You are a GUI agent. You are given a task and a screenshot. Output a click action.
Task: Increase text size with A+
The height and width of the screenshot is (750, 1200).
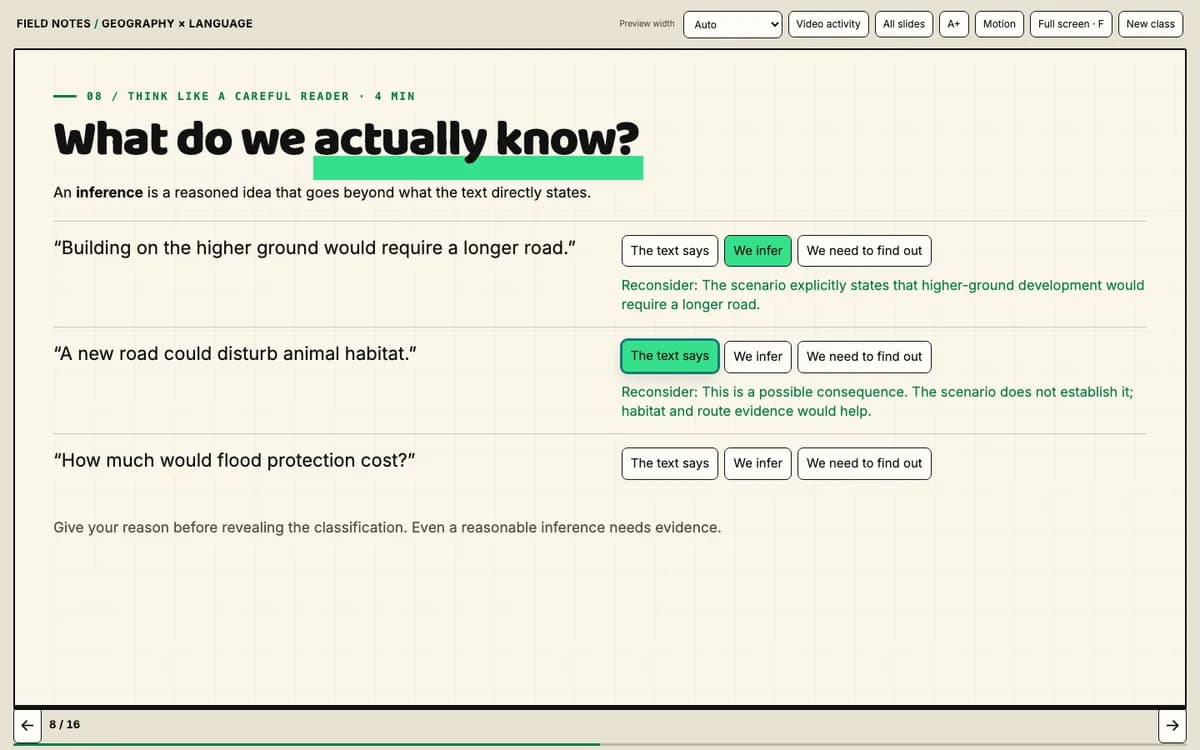click(954, 24)
